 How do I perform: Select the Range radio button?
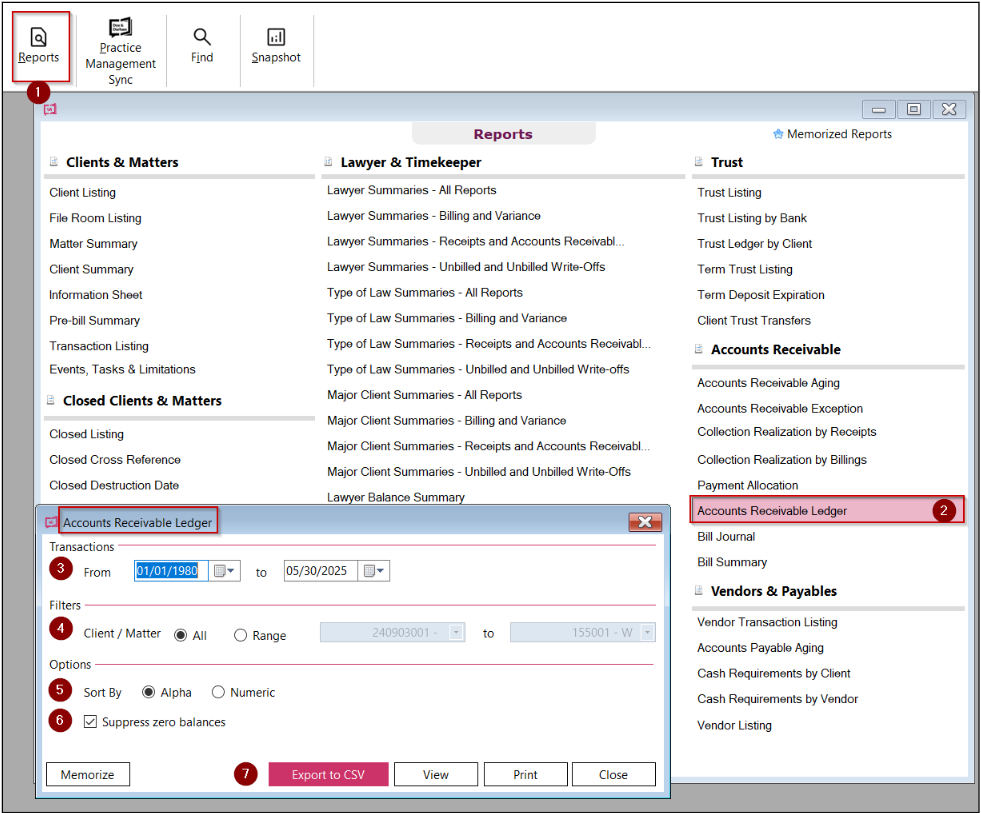coord(240,635)
